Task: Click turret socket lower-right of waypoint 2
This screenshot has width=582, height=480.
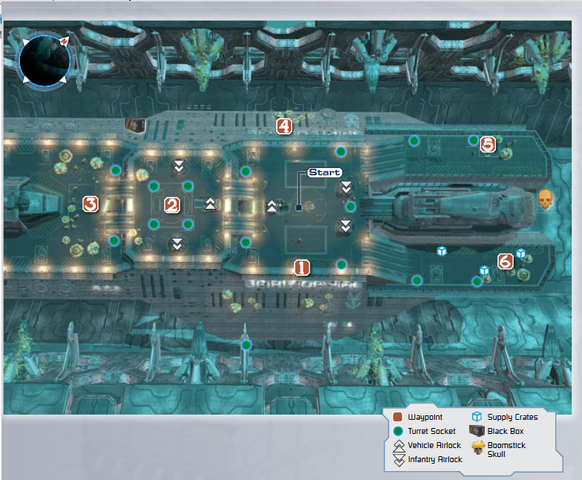Action: 188,224
